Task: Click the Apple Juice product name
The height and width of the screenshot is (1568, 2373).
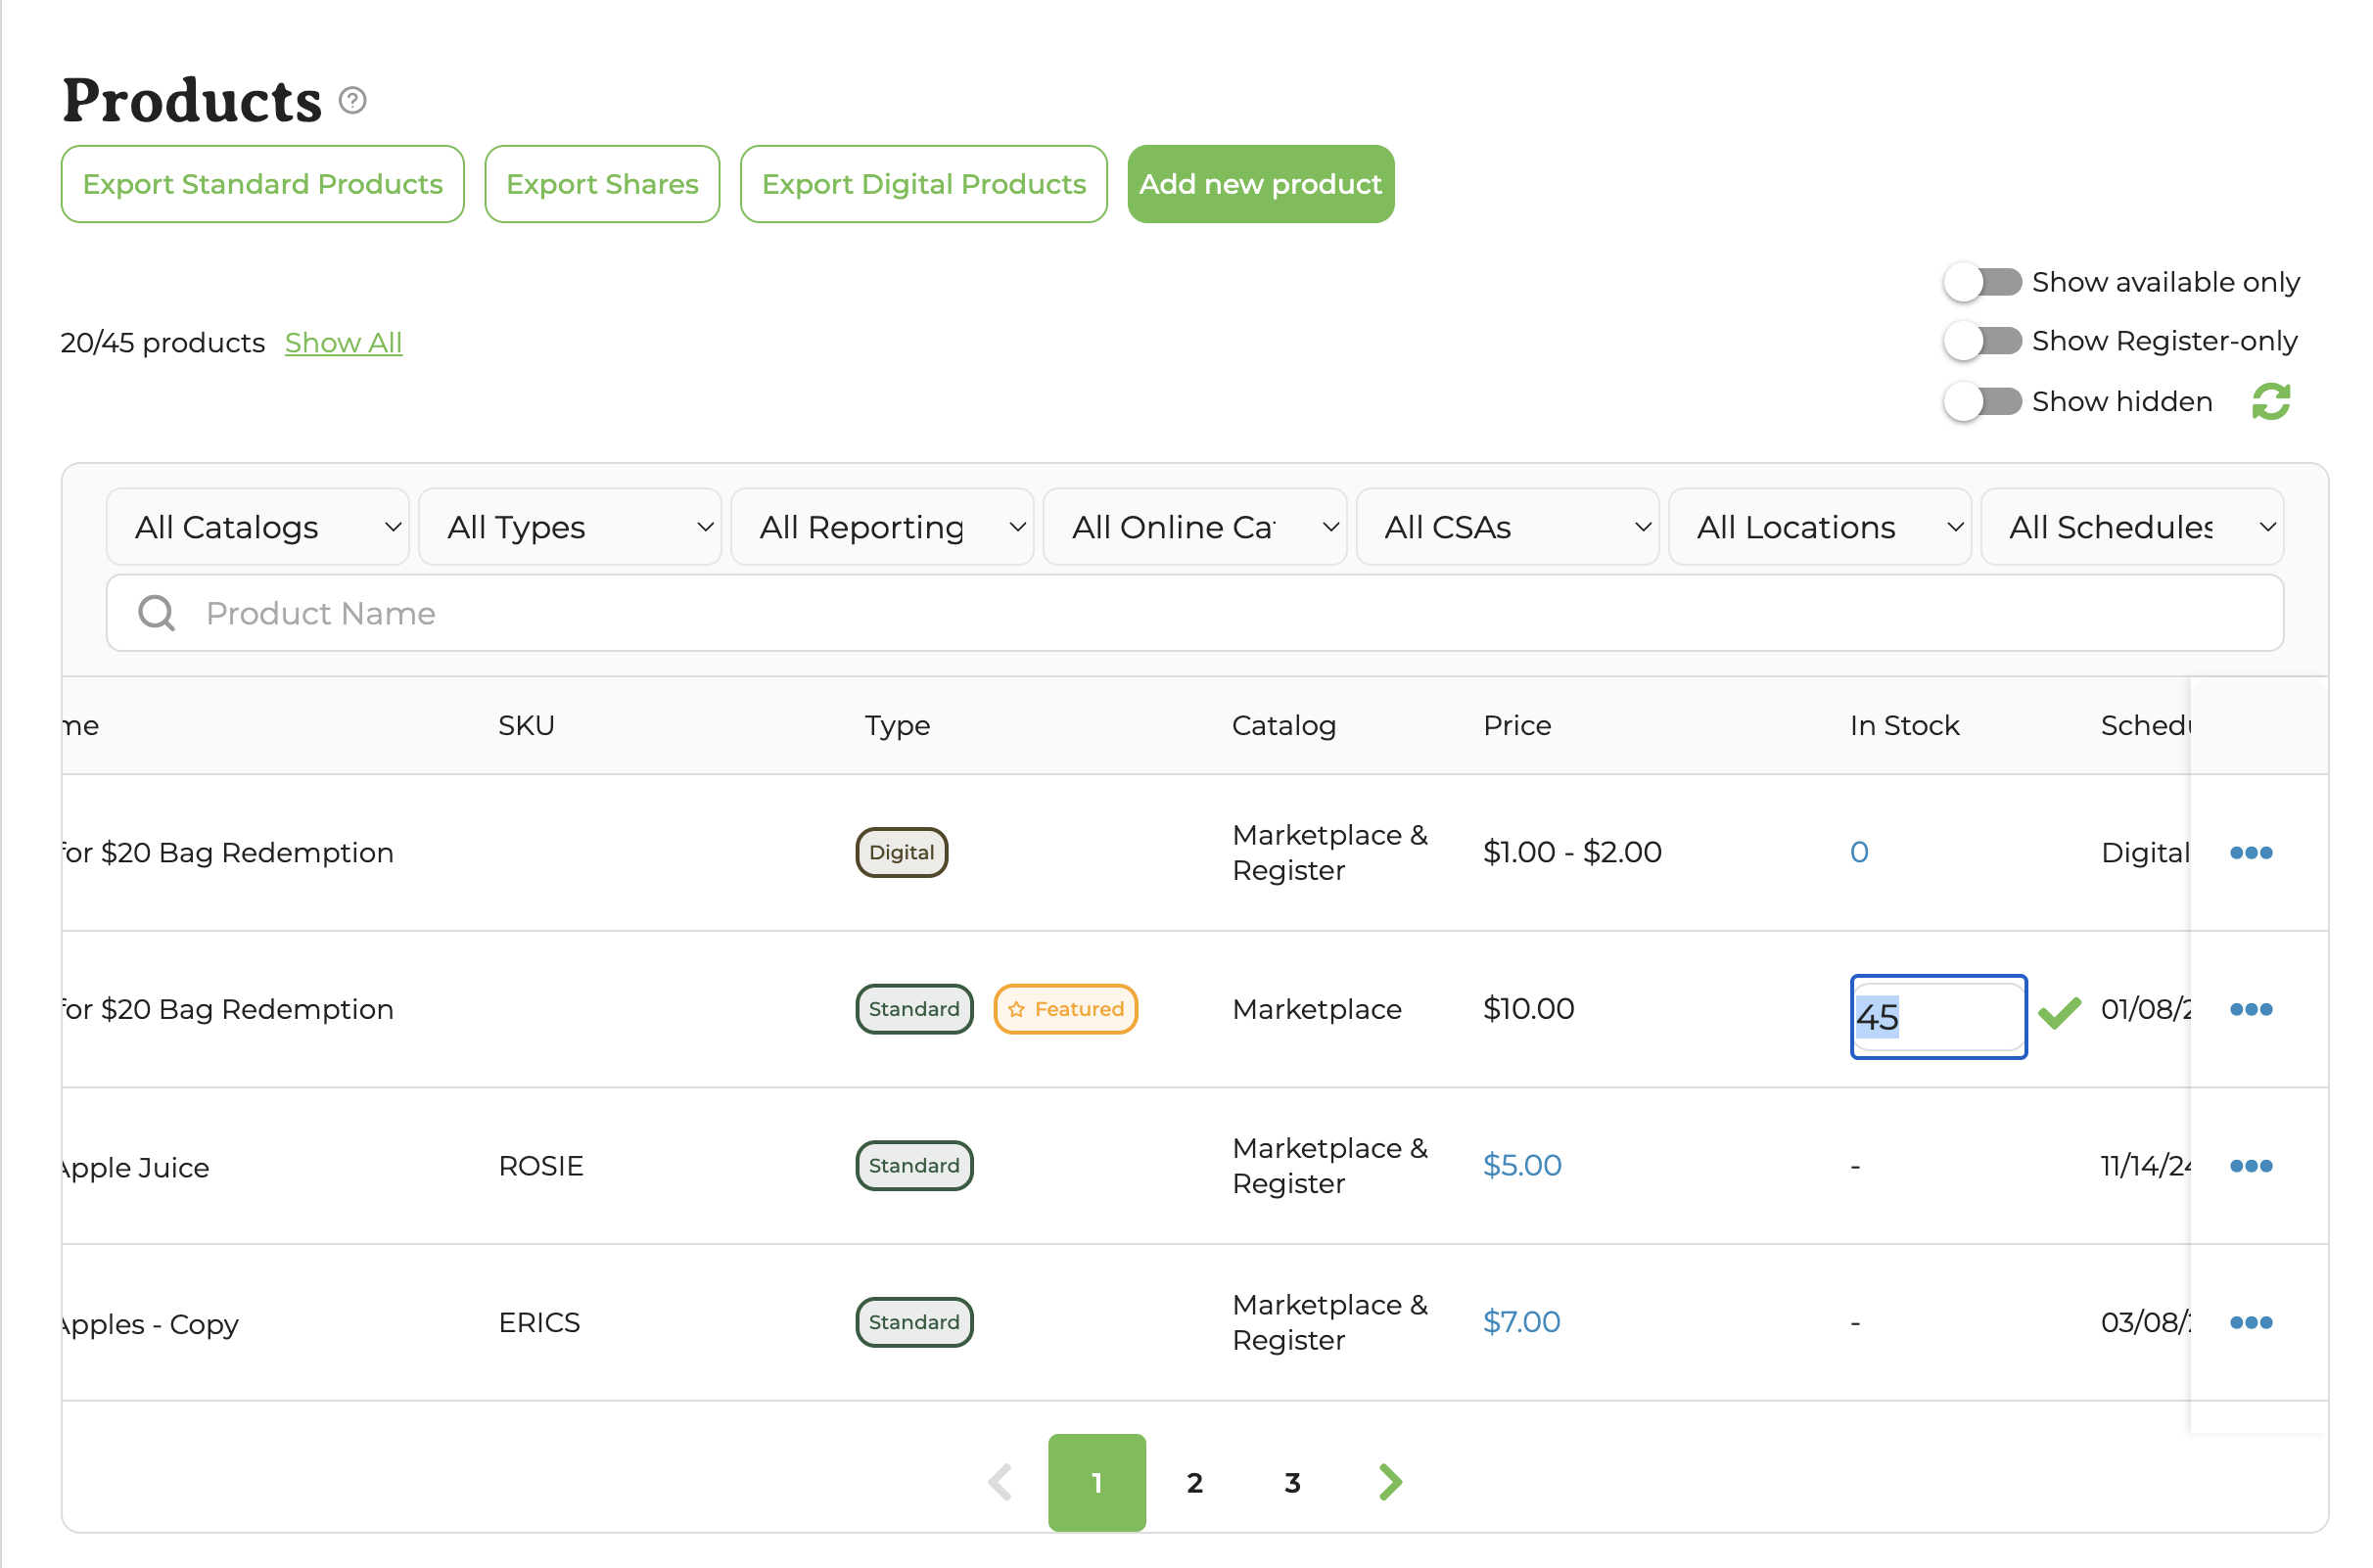Action: pyautogui.click(x=135, y=1168)
